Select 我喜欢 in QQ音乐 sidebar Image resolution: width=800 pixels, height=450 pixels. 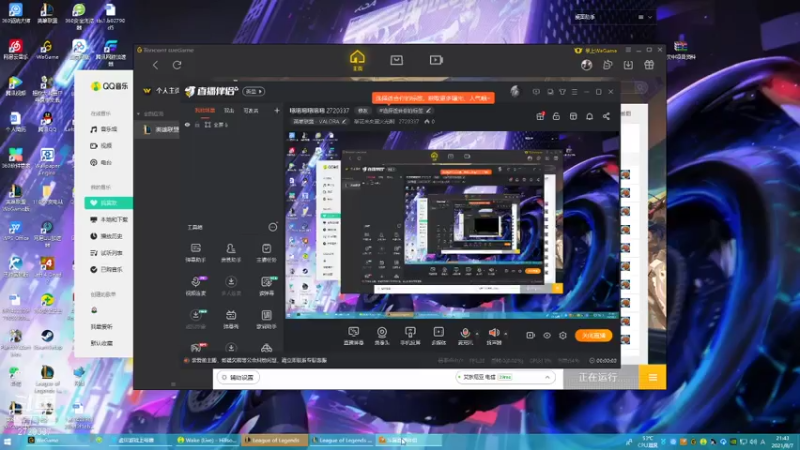(x=109, y=203)
